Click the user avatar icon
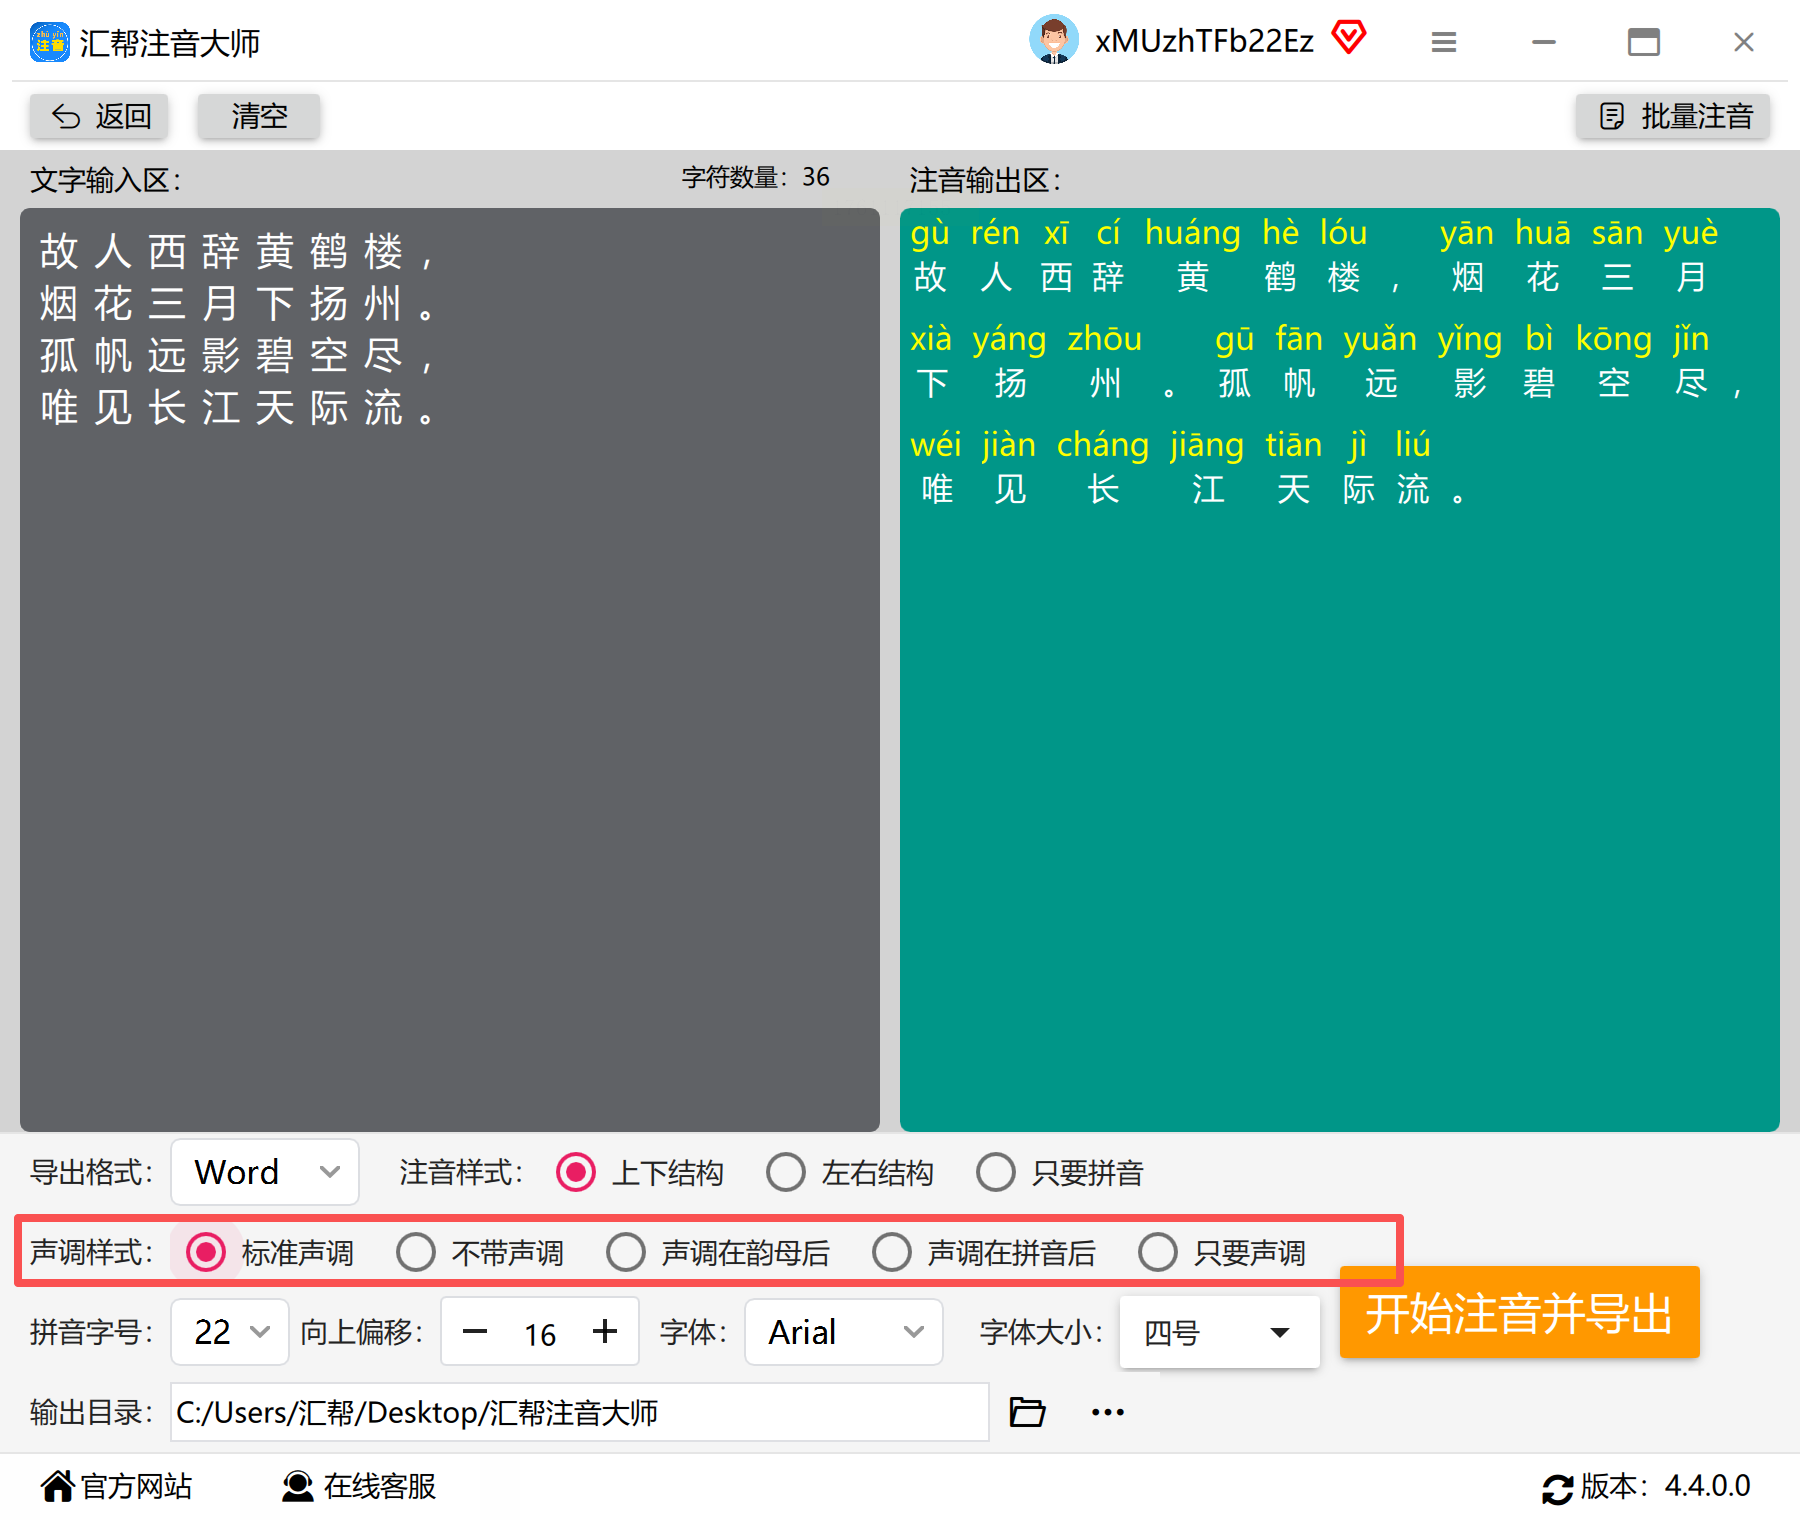Screen dimensions: 1800x1520 tap(1053, 41)
